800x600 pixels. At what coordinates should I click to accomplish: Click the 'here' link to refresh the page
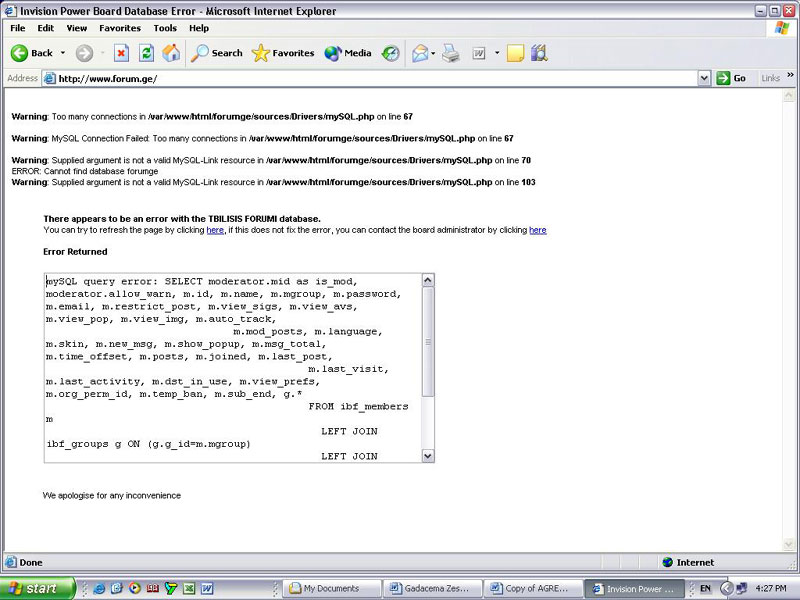tap(215, 230)
